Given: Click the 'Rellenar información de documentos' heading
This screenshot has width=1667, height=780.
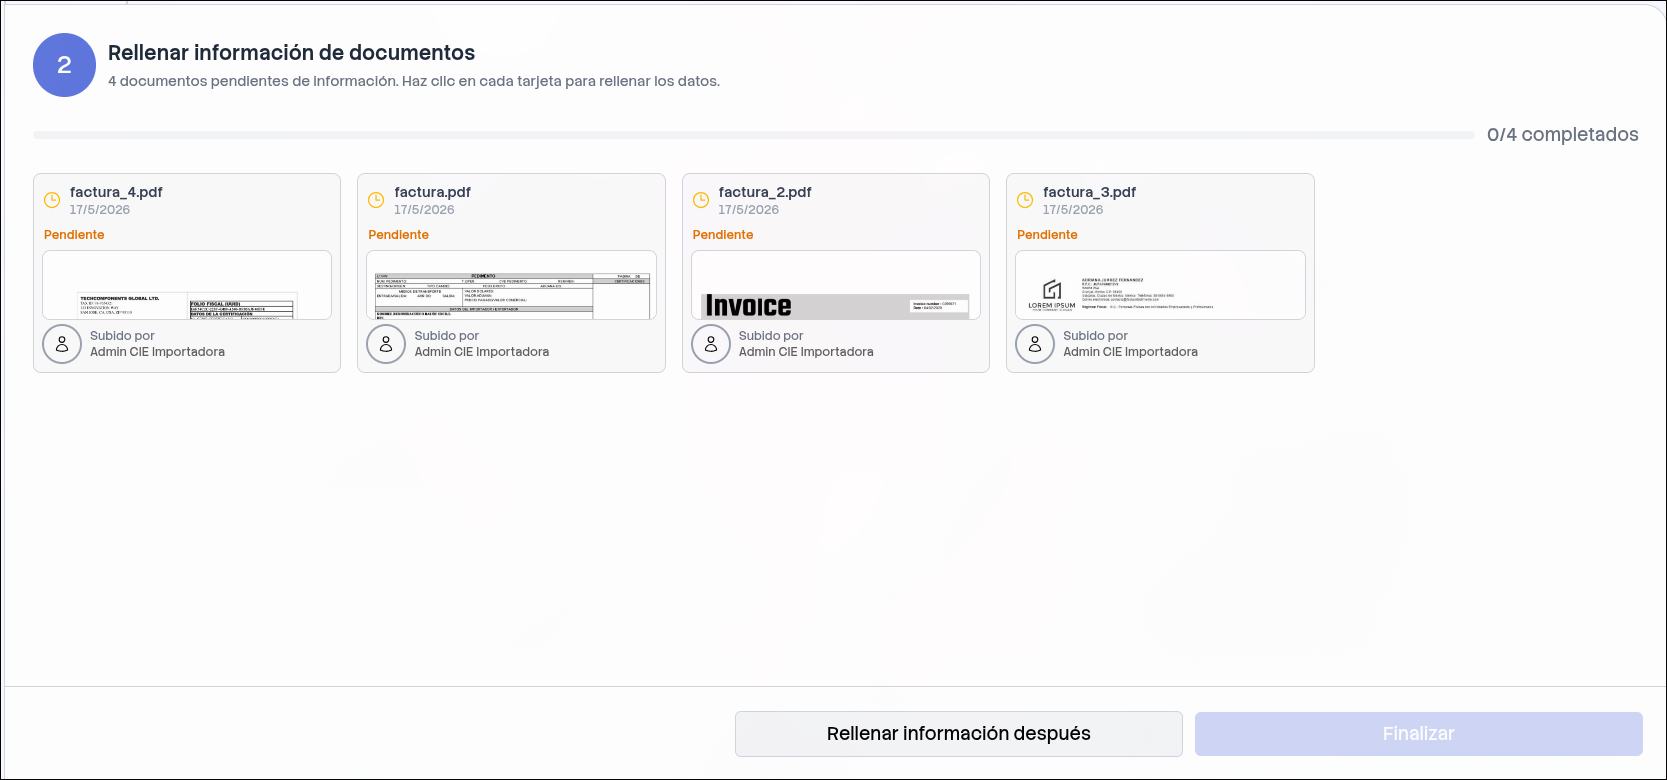Looking at the screenshot, I should point(292,53).
